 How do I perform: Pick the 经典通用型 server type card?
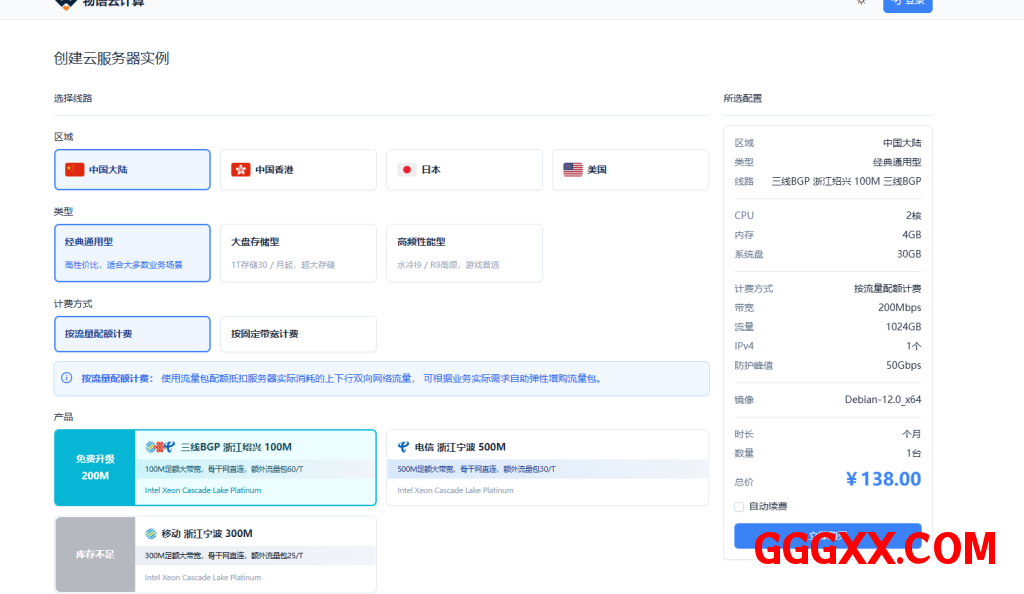click(x=132, y=253)
